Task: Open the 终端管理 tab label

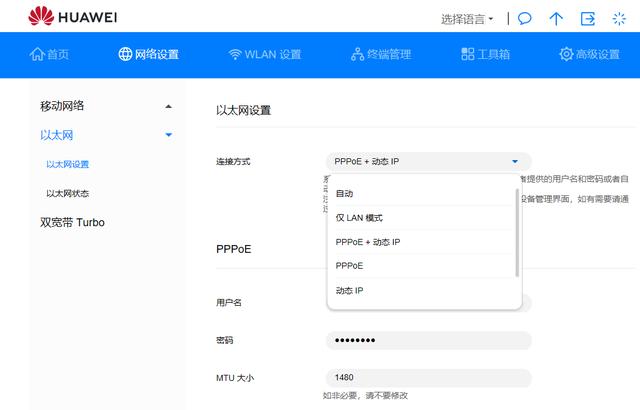Action: pos(389,54)
